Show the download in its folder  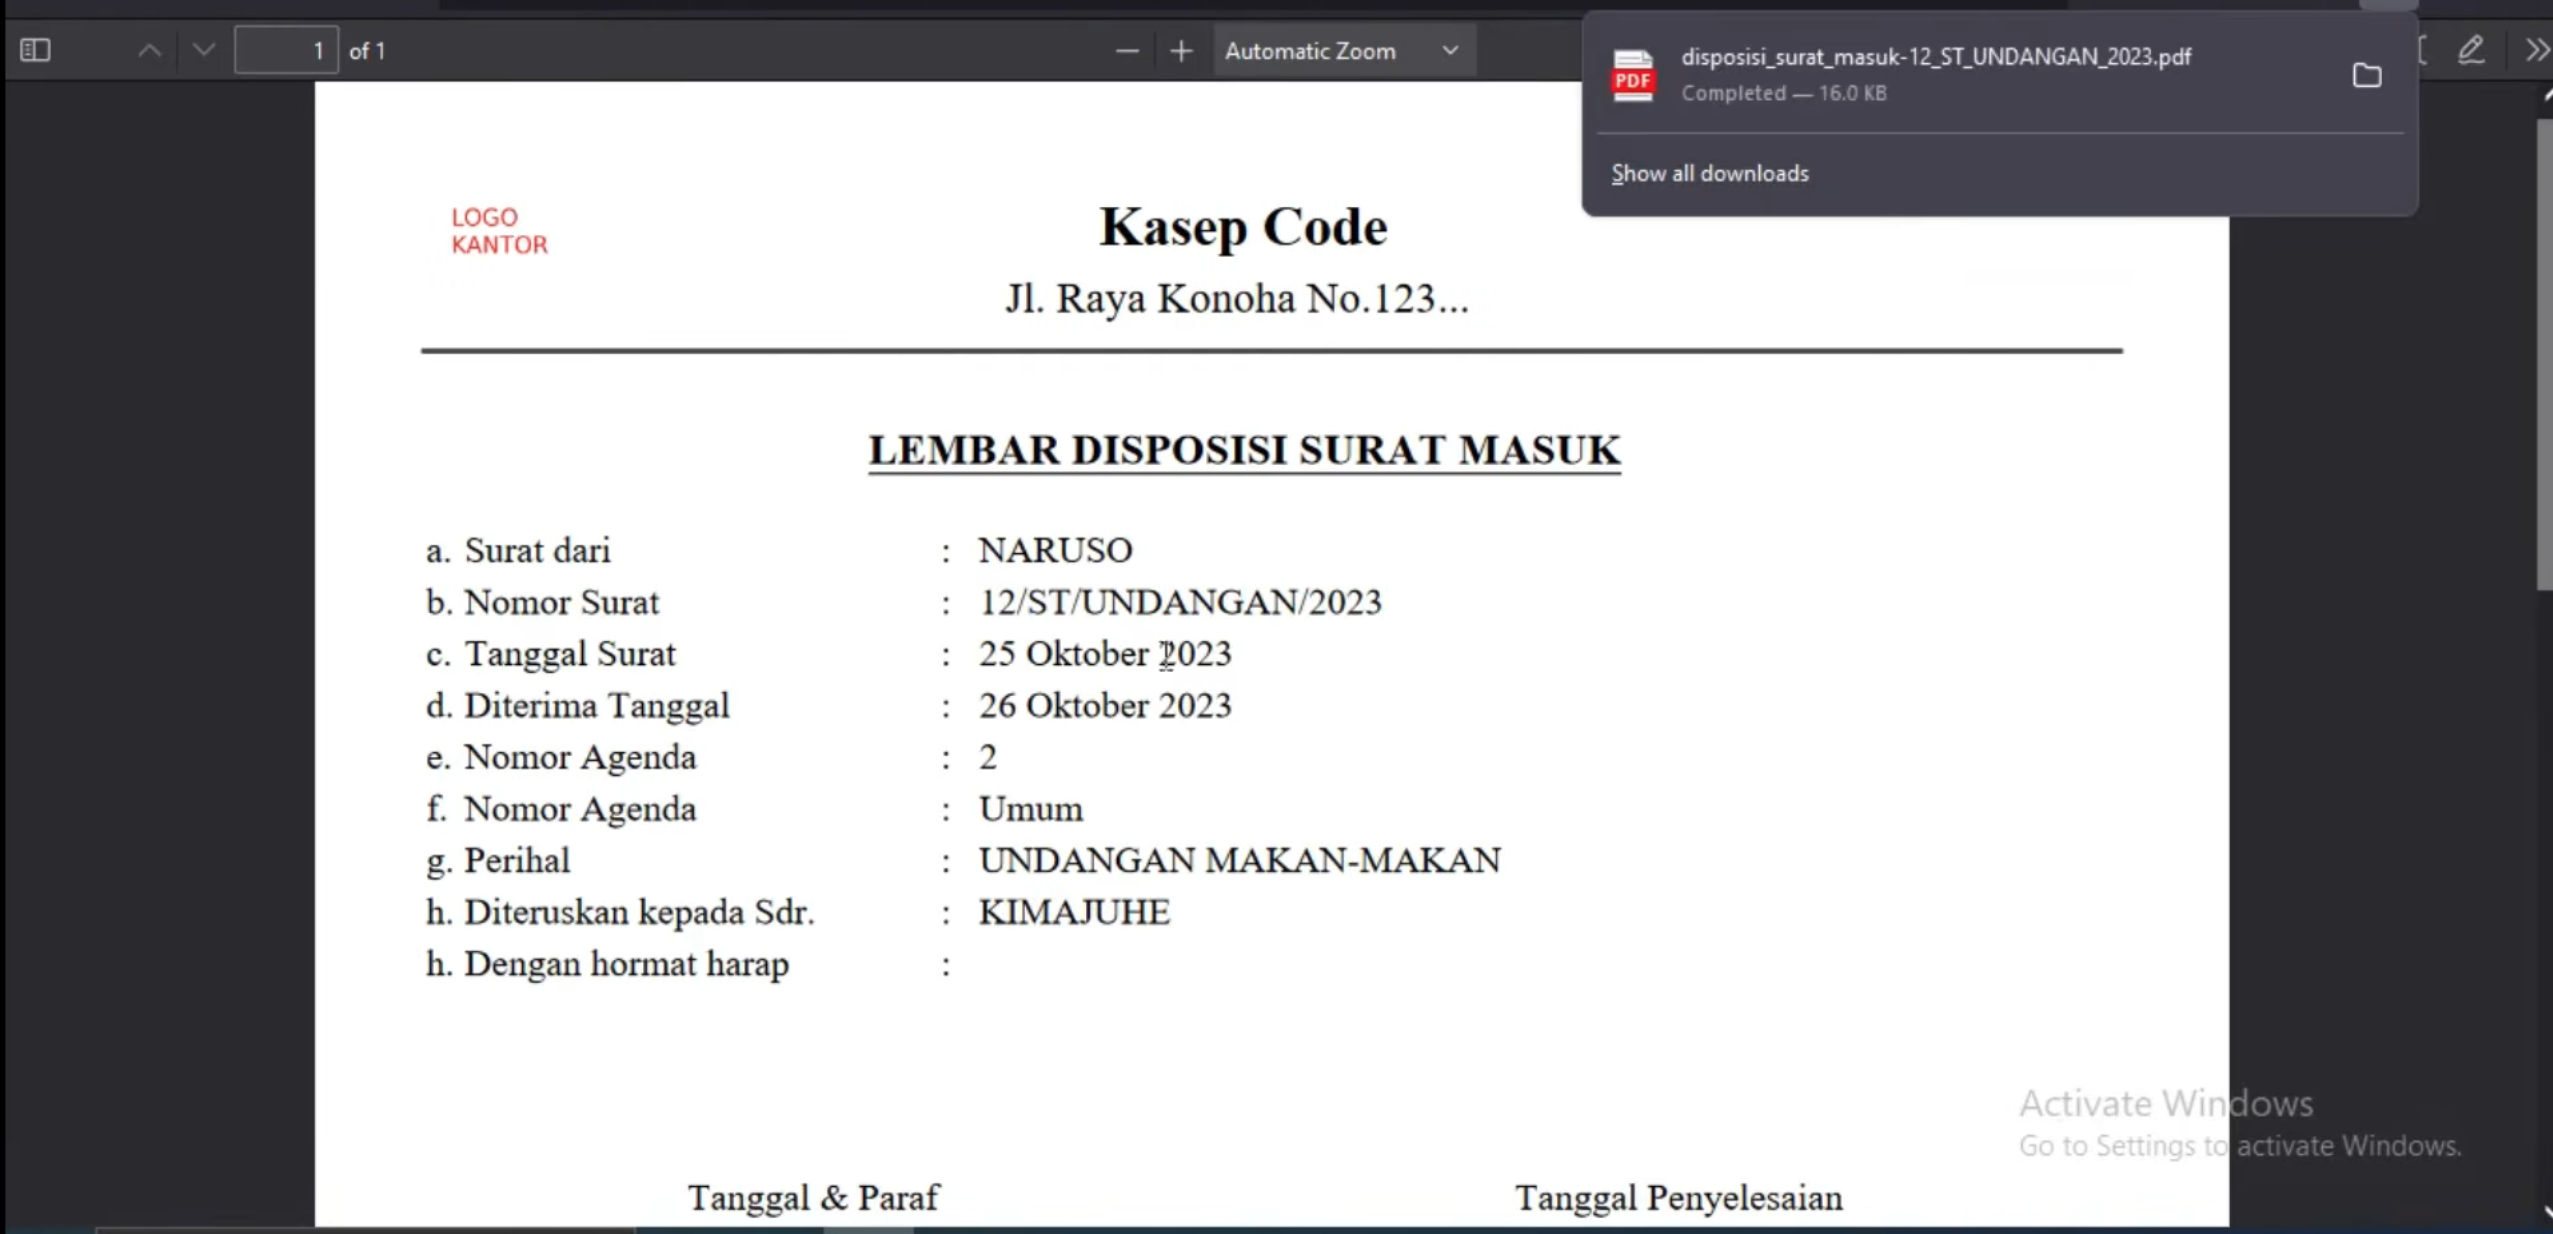tap(2366, 75)
